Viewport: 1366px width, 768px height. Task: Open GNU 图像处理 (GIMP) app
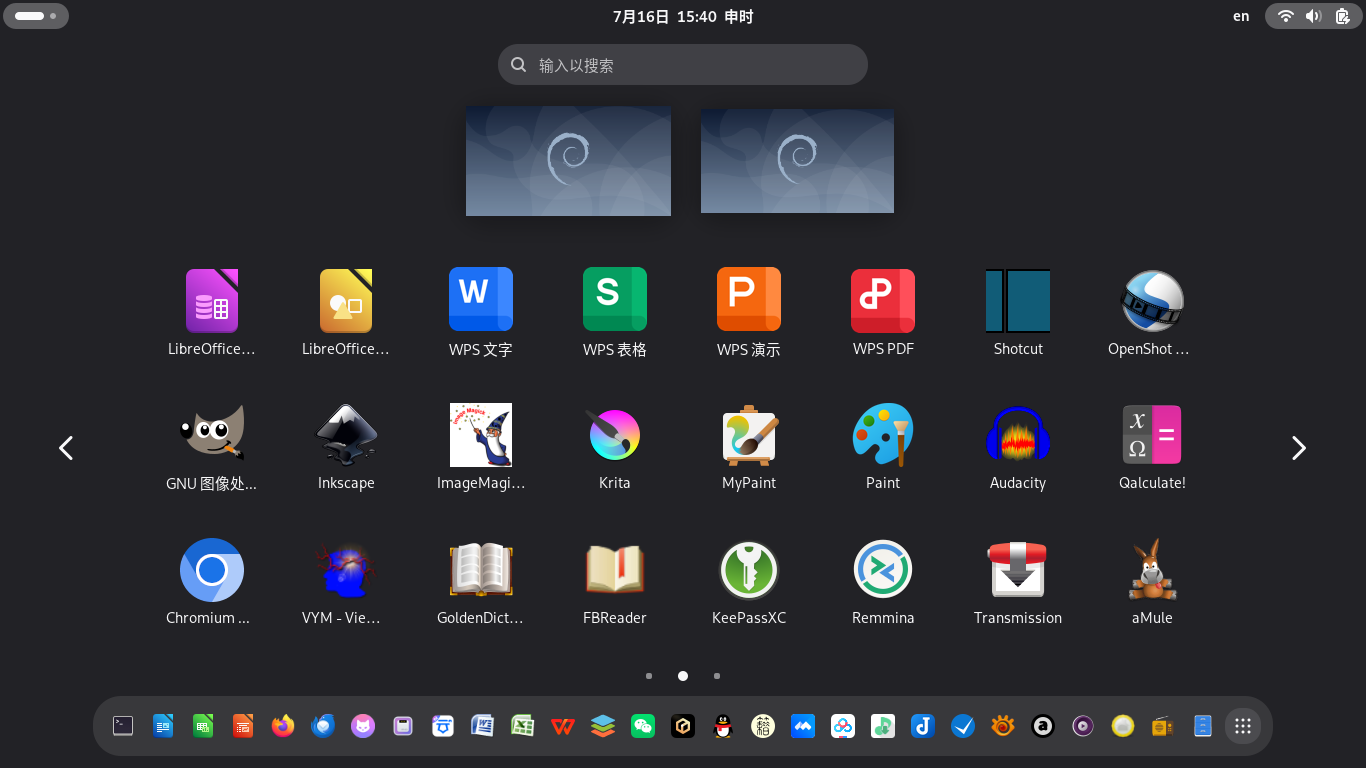tap(212, 435)
